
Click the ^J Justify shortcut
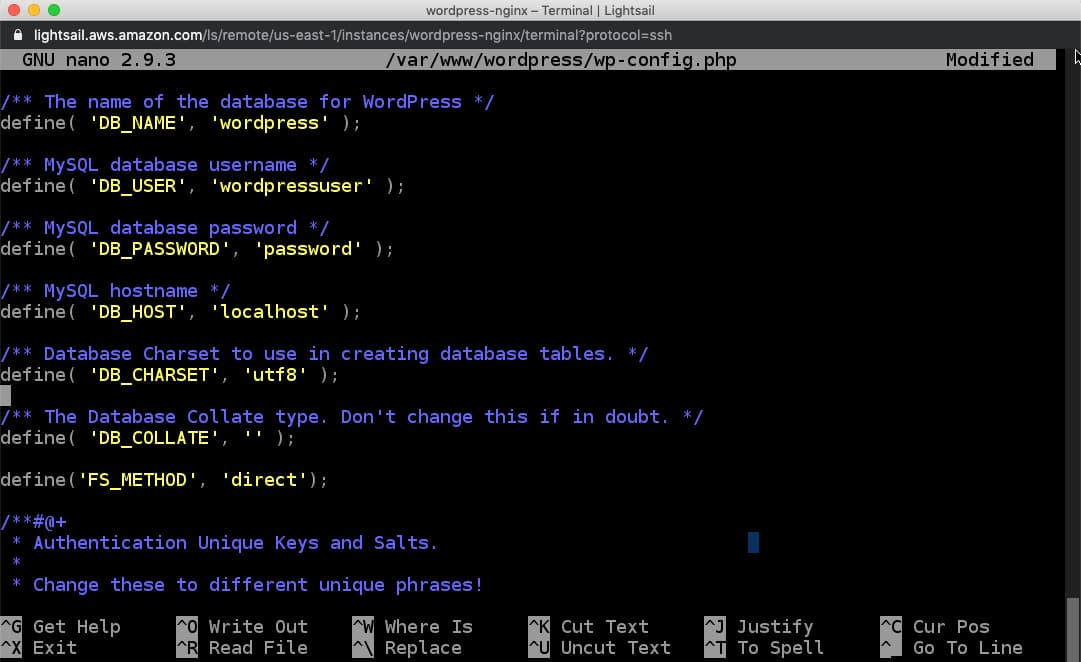coord(759,627)
